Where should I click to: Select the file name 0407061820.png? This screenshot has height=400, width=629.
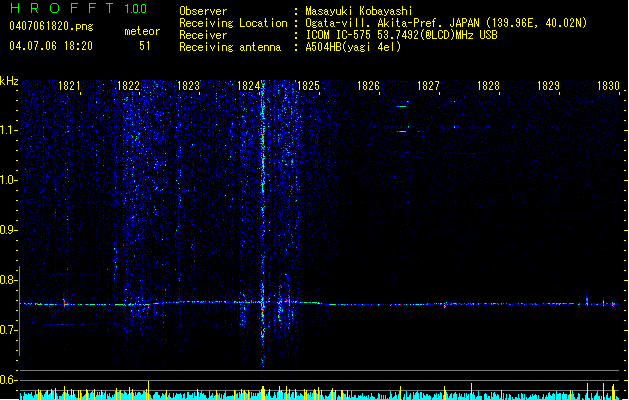[x=51, y=26]
